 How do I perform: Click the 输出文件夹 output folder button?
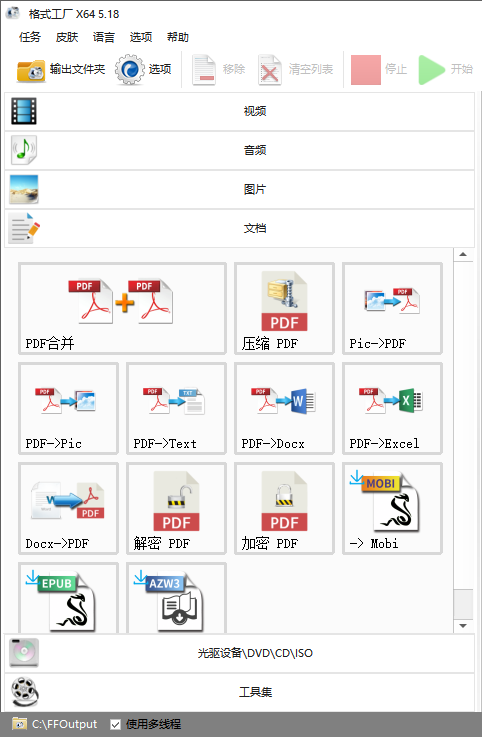click(61, 70)
